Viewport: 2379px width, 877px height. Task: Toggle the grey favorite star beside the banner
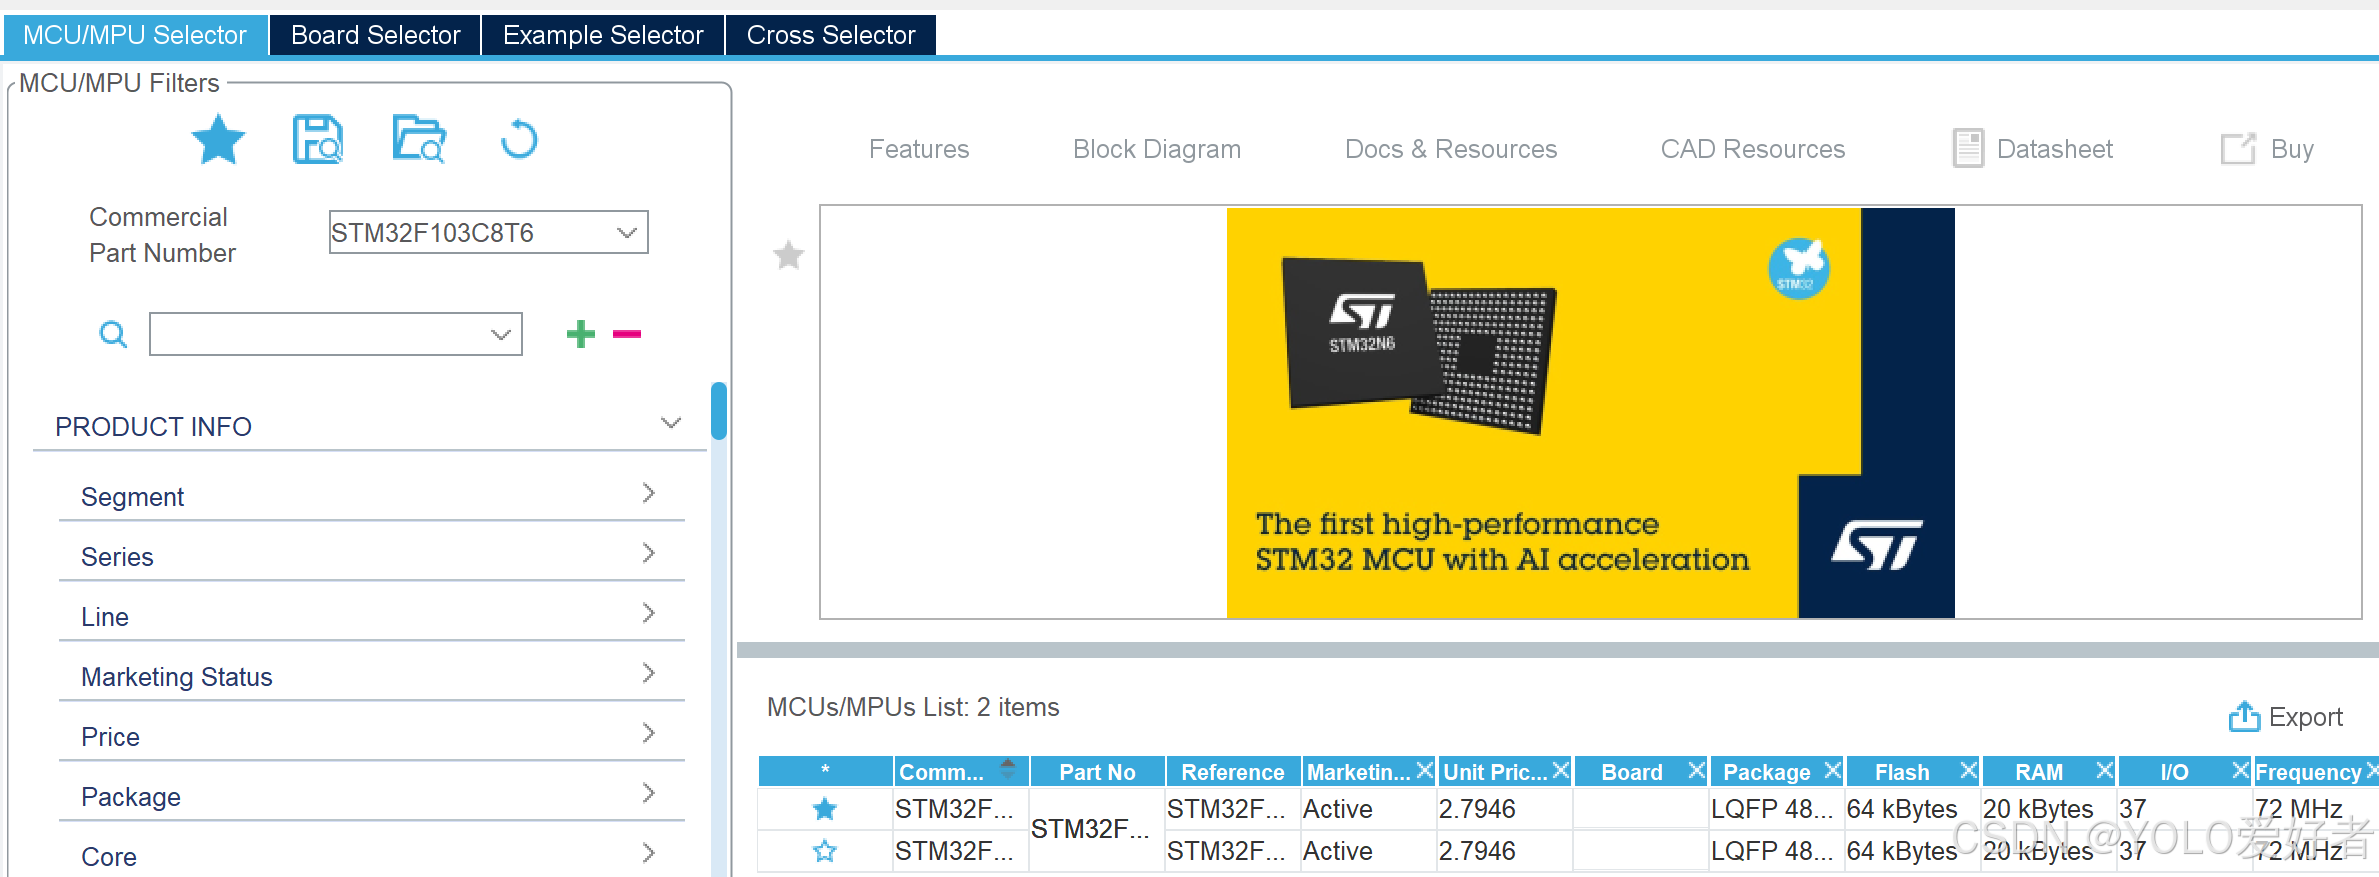(789, 255)
